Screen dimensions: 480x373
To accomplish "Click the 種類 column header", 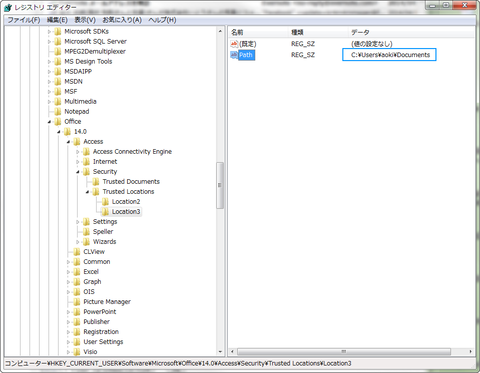I will (318, 32).
